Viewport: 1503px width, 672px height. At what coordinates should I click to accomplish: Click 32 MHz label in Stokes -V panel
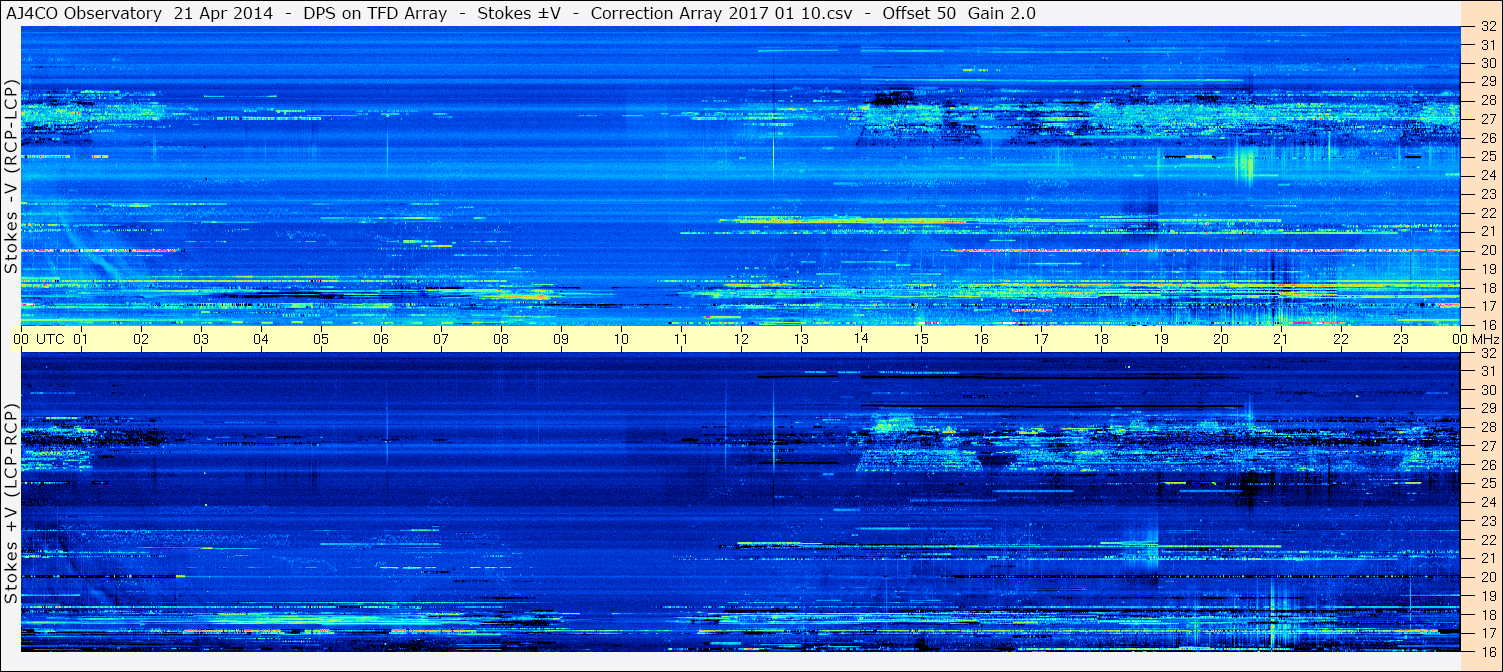click(1487, 27)
